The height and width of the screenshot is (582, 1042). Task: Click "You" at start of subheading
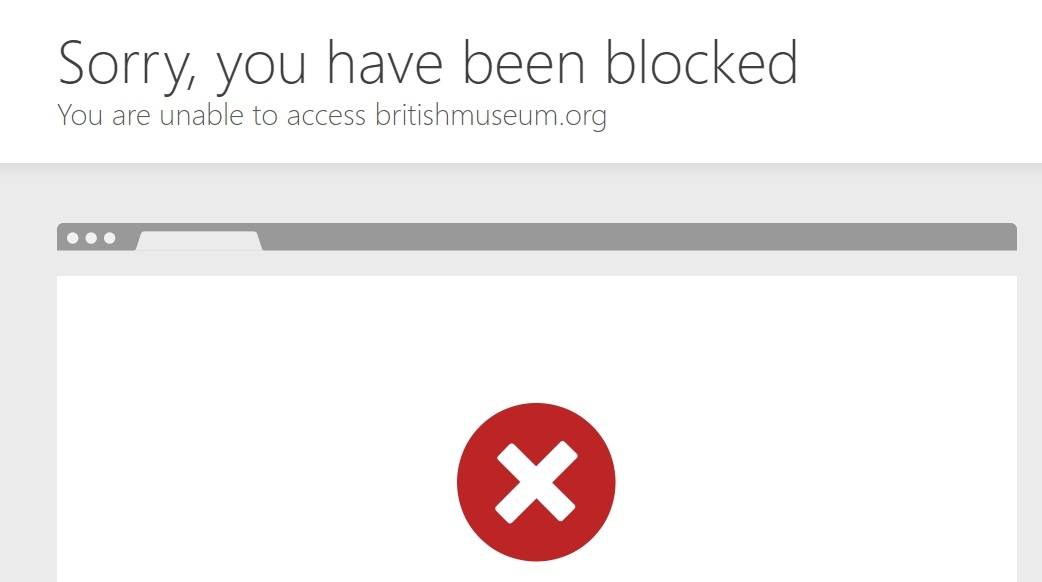coord(80,115)
